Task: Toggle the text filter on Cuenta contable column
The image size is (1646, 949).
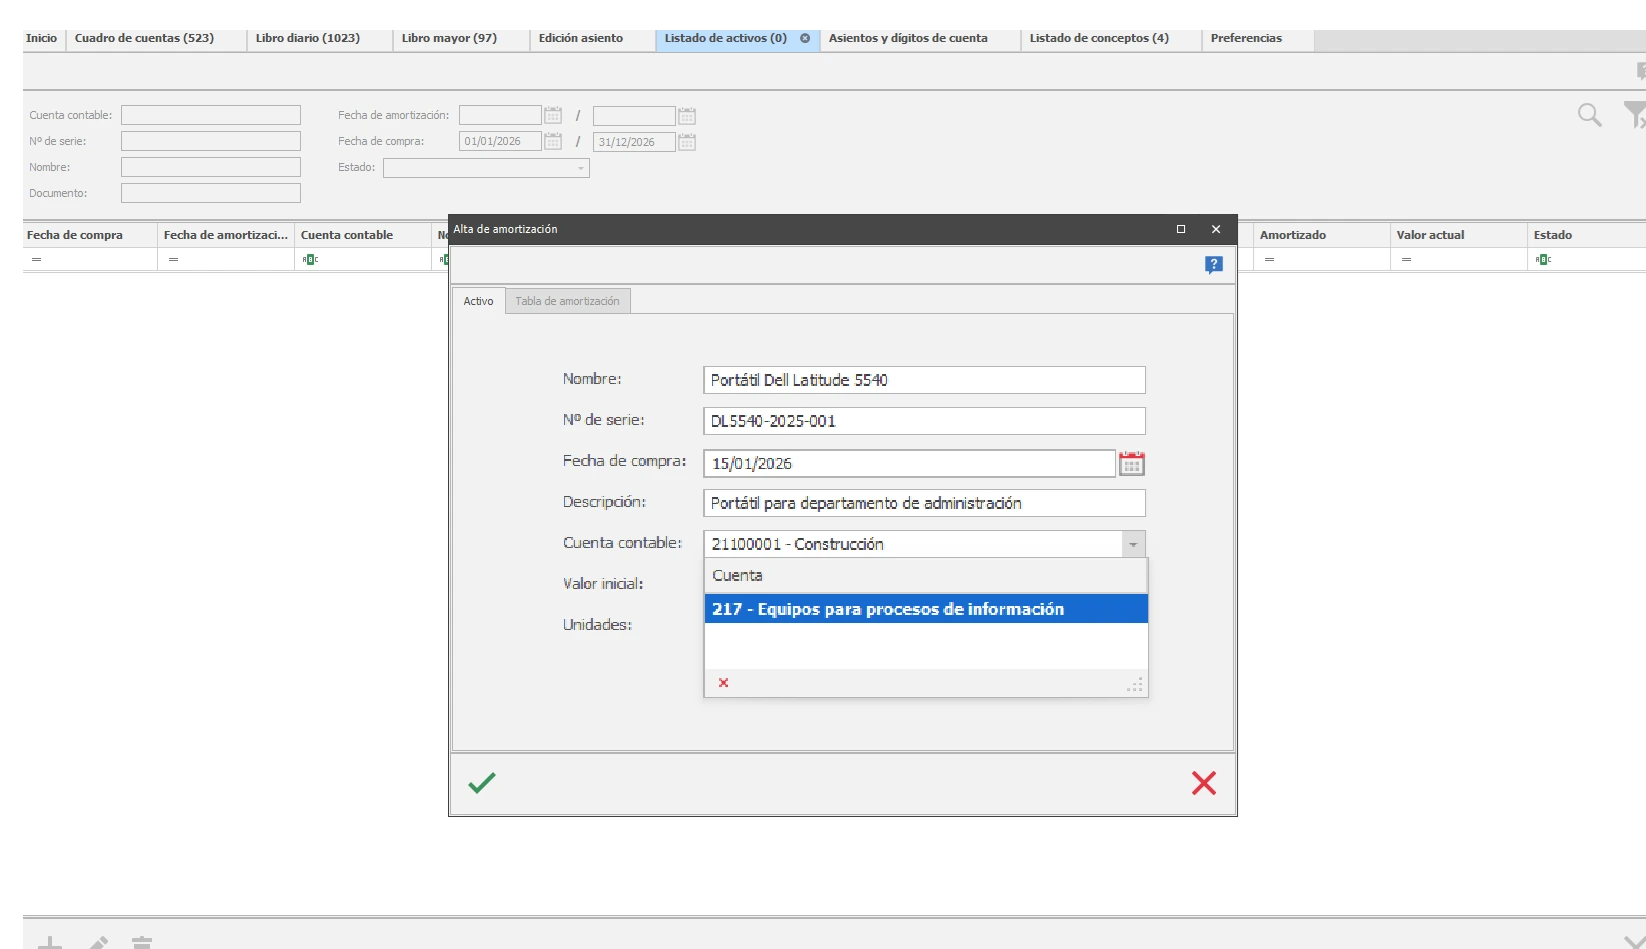Action: 310,259
